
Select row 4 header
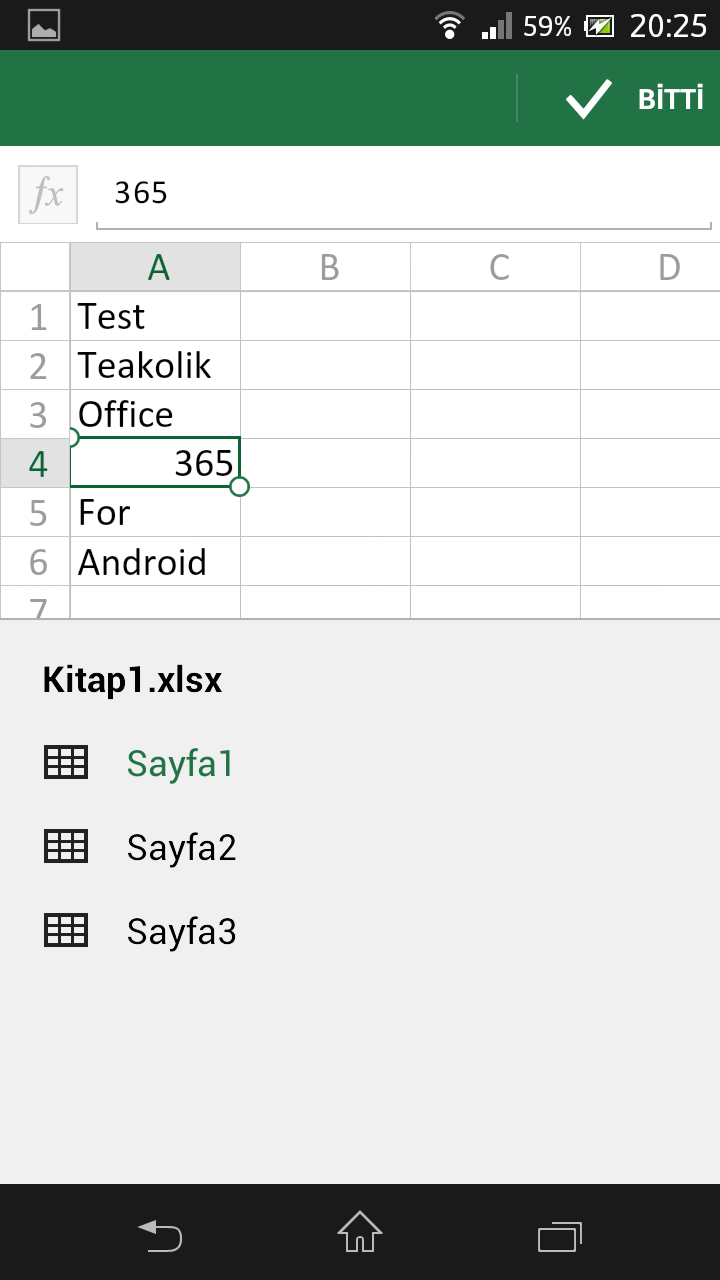tap(35, 463)
